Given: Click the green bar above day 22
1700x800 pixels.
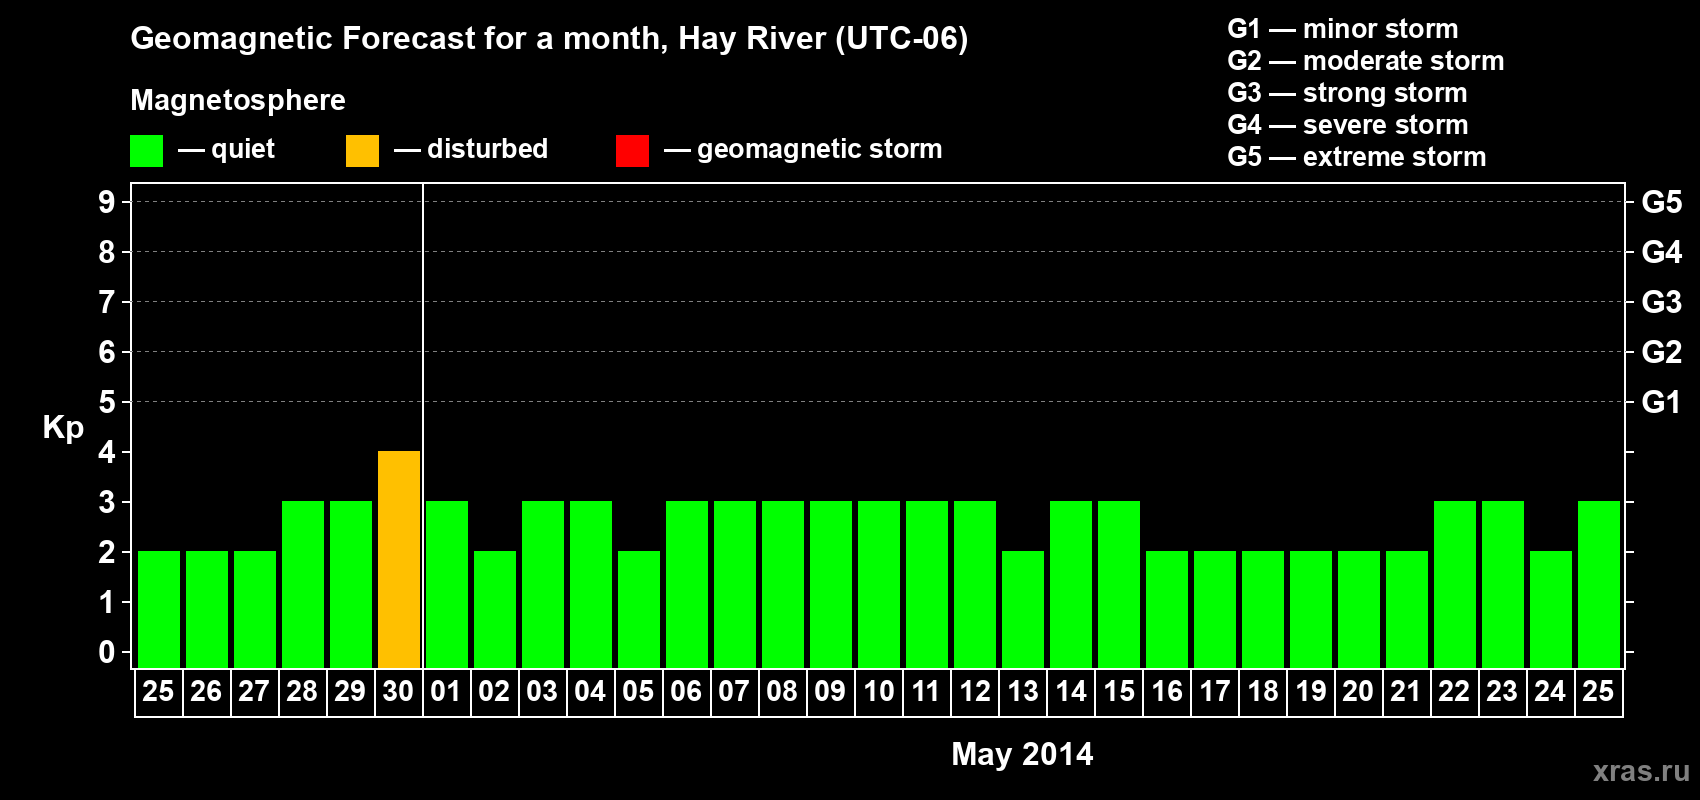Looking at the screenshot, I should click(x=1455, y=584).
